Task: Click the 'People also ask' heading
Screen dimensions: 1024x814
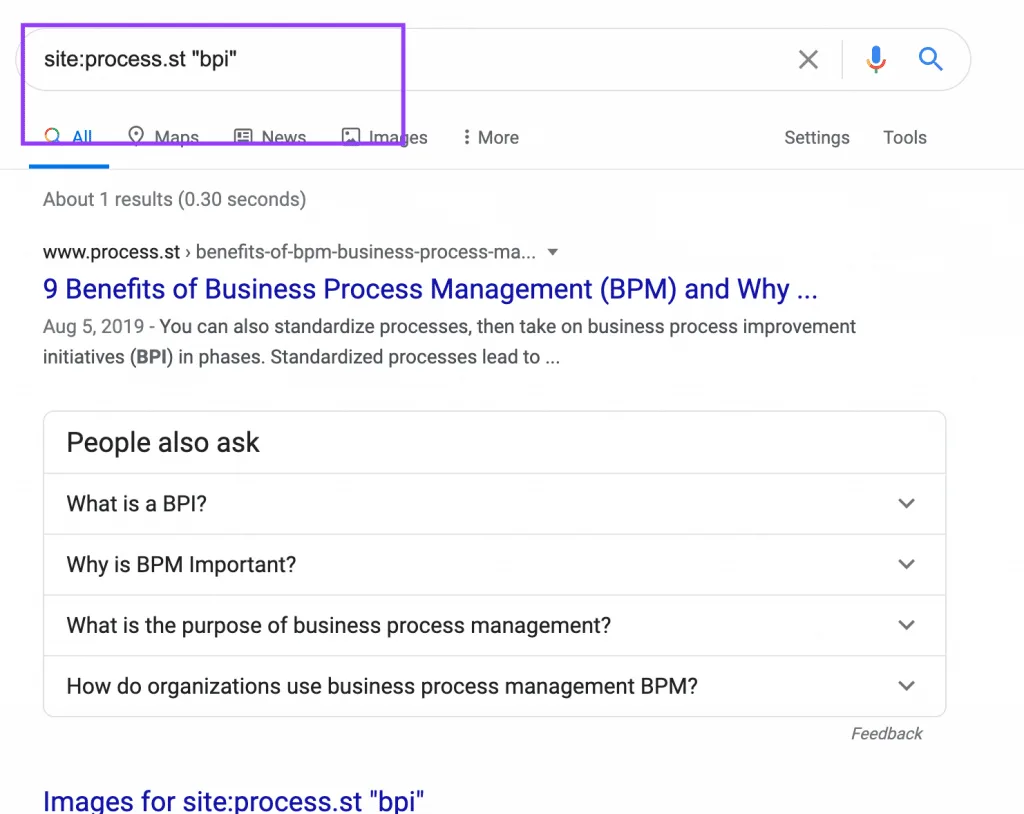Action: pyautogui.click(x=163, y=443)
